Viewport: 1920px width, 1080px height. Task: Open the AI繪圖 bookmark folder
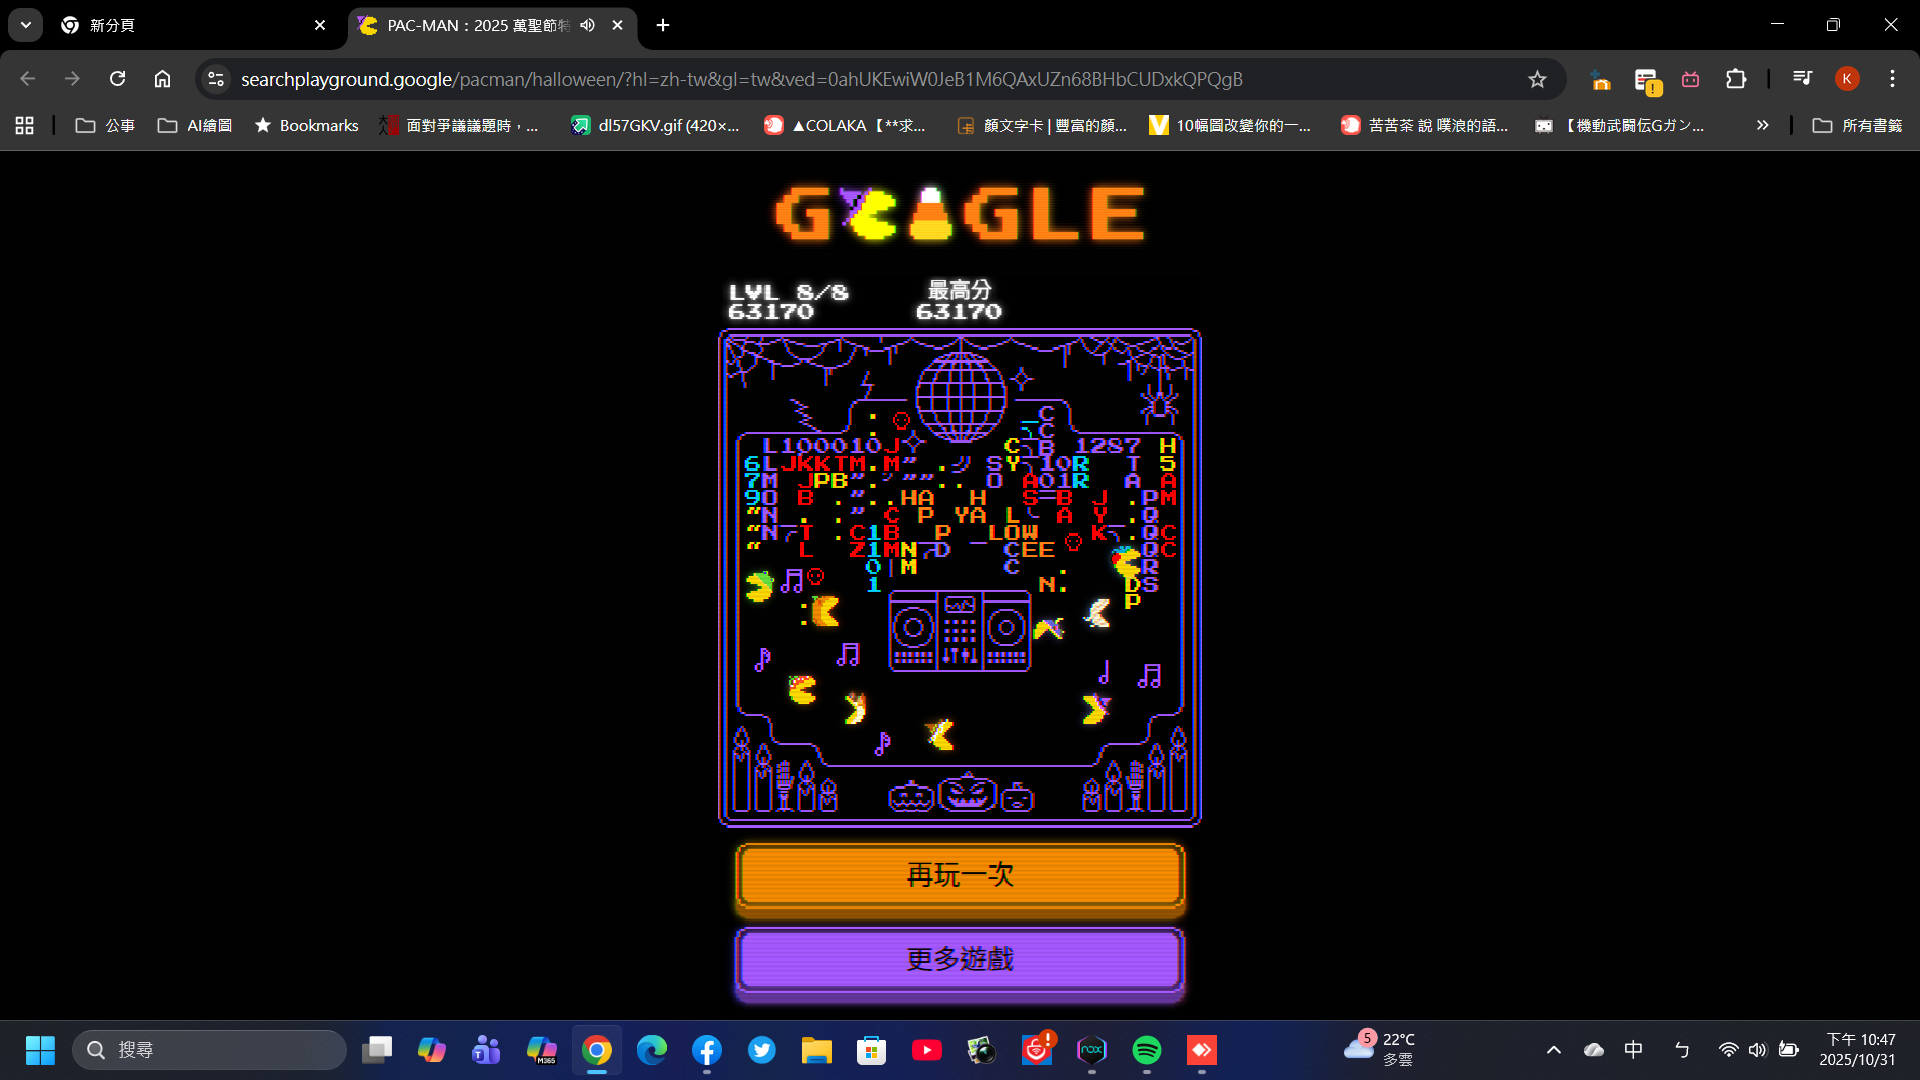pyautogui.click(x=195, y=125)
